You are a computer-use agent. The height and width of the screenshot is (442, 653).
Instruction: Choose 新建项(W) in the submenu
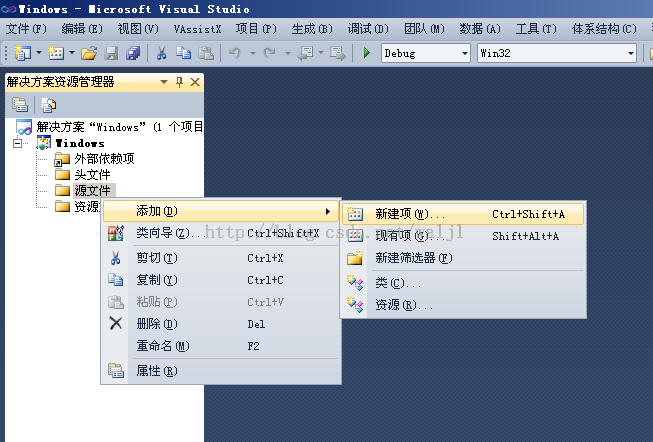[x=463, y=214]
